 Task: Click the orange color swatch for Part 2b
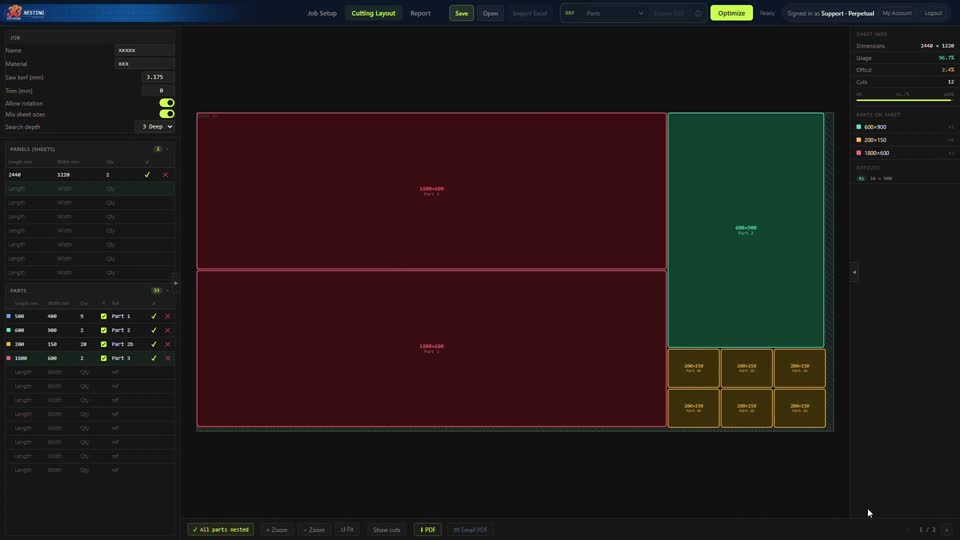[x=9, y=345]
